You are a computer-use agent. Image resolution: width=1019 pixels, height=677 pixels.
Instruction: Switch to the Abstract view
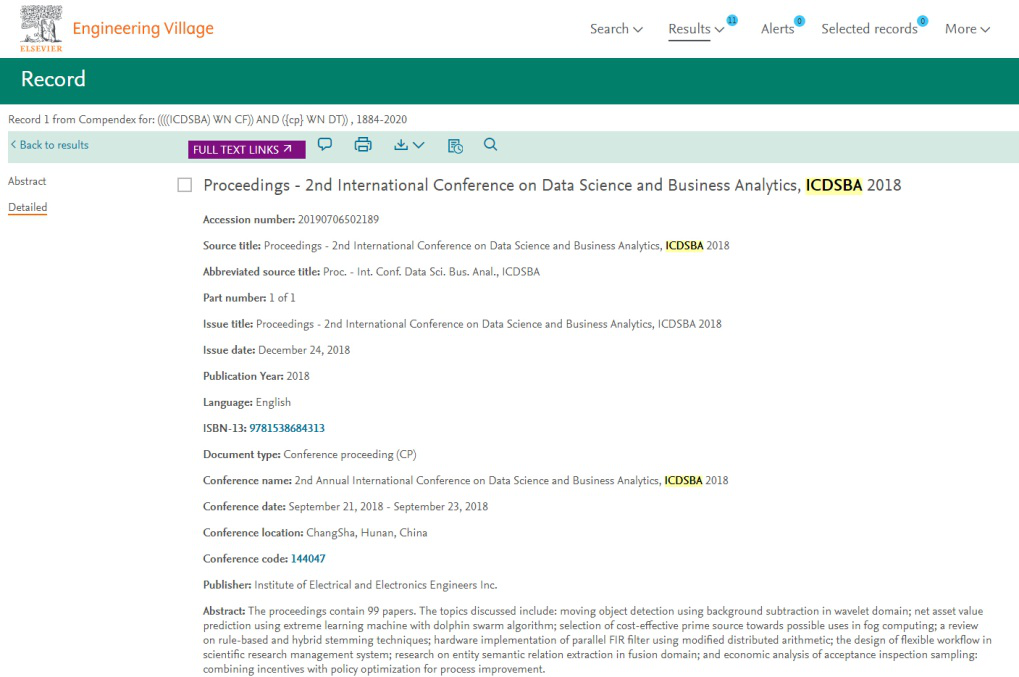click(27, 182)
